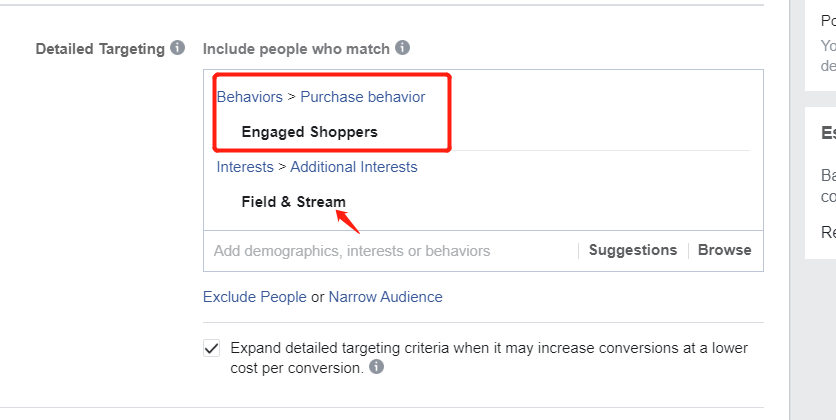Open info icon next to Include people who match
This screenshot has height=420, width=836.
[403, 48]
